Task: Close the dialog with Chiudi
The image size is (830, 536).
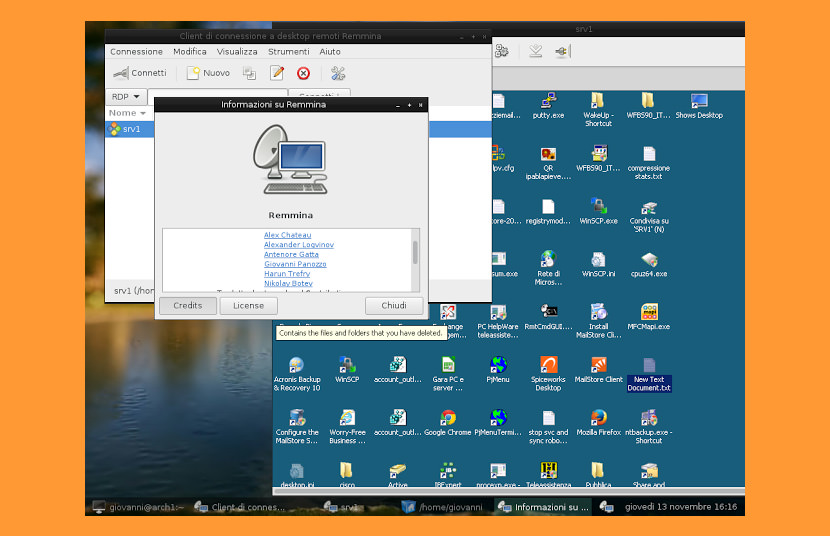Action: (394, 305)
